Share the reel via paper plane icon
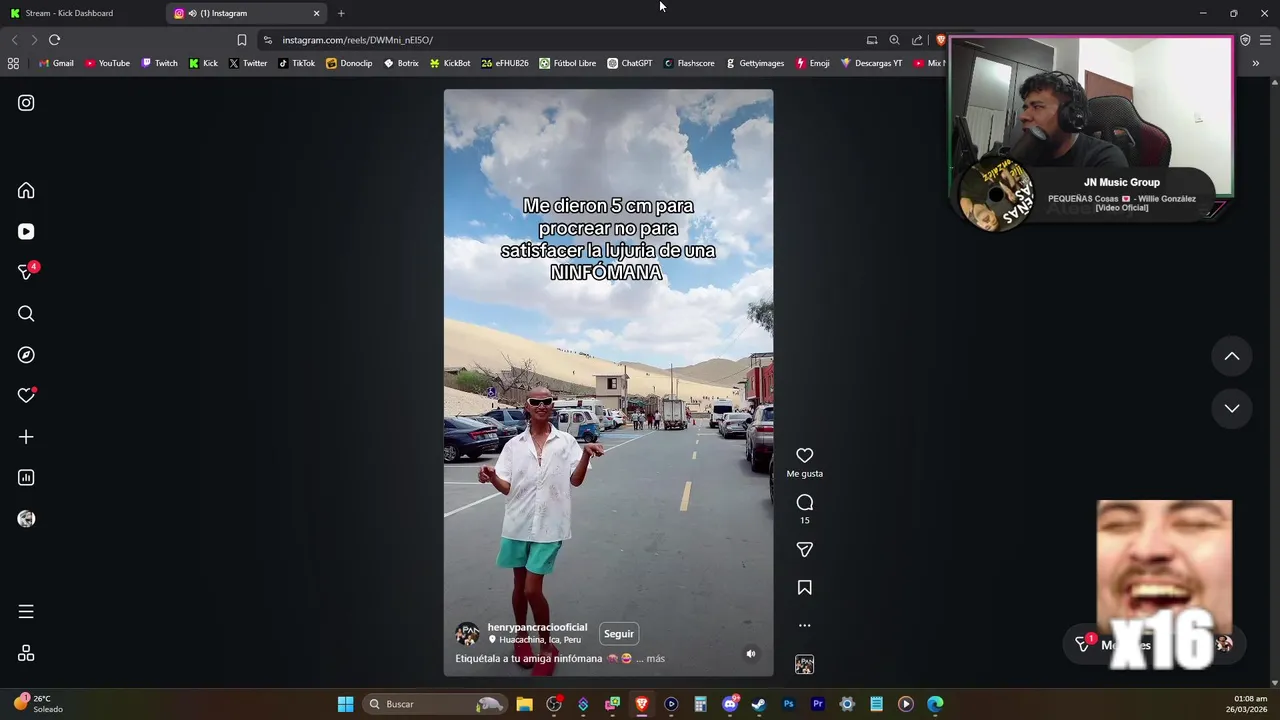Viewport: 1280px width, 720px height. pyautogui.click(x=804, y=550)
